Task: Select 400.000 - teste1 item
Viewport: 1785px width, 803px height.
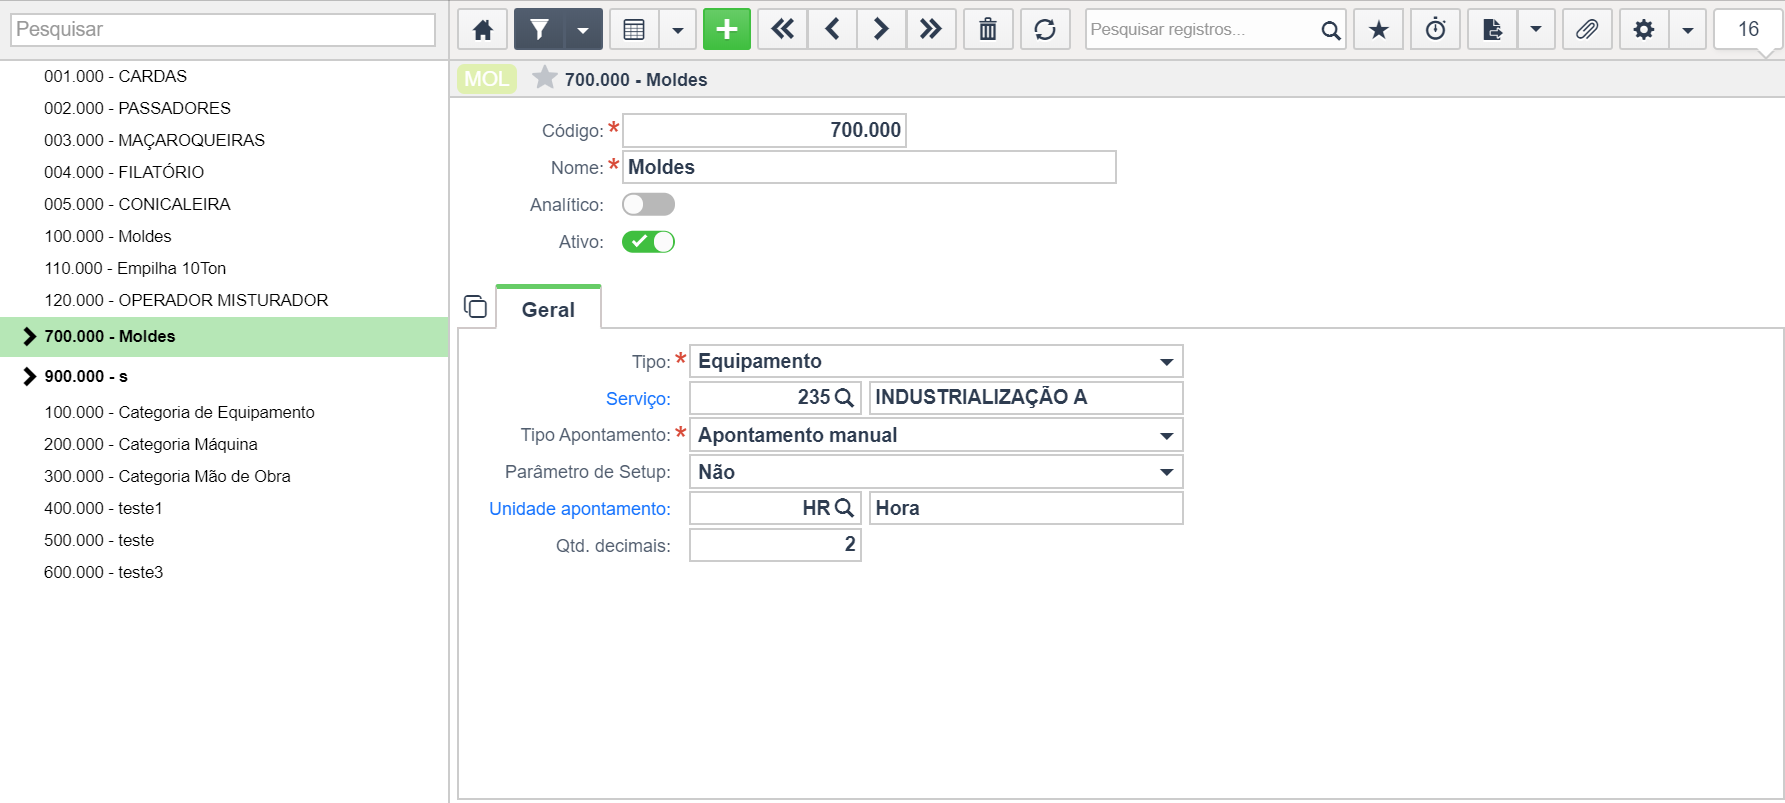Action: [103, 508]
